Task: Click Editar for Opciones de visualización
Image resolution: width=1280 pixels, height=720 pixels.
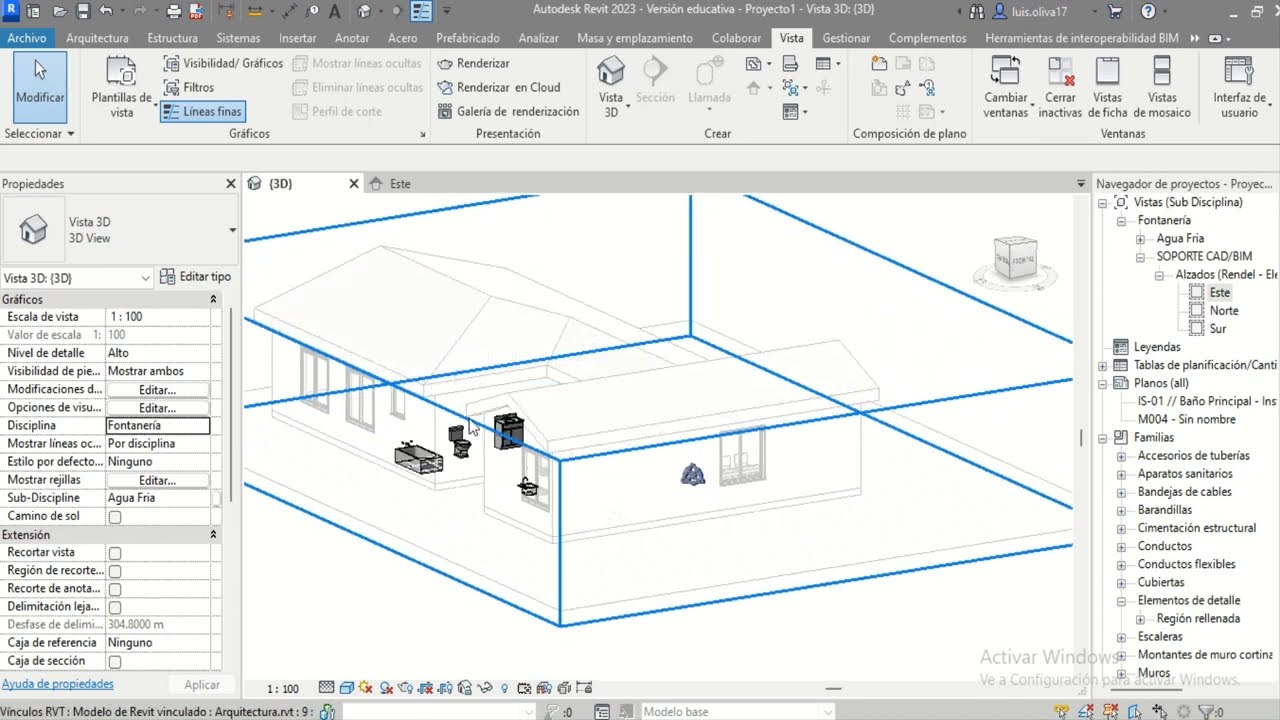Action: click(x=157, y=408)
